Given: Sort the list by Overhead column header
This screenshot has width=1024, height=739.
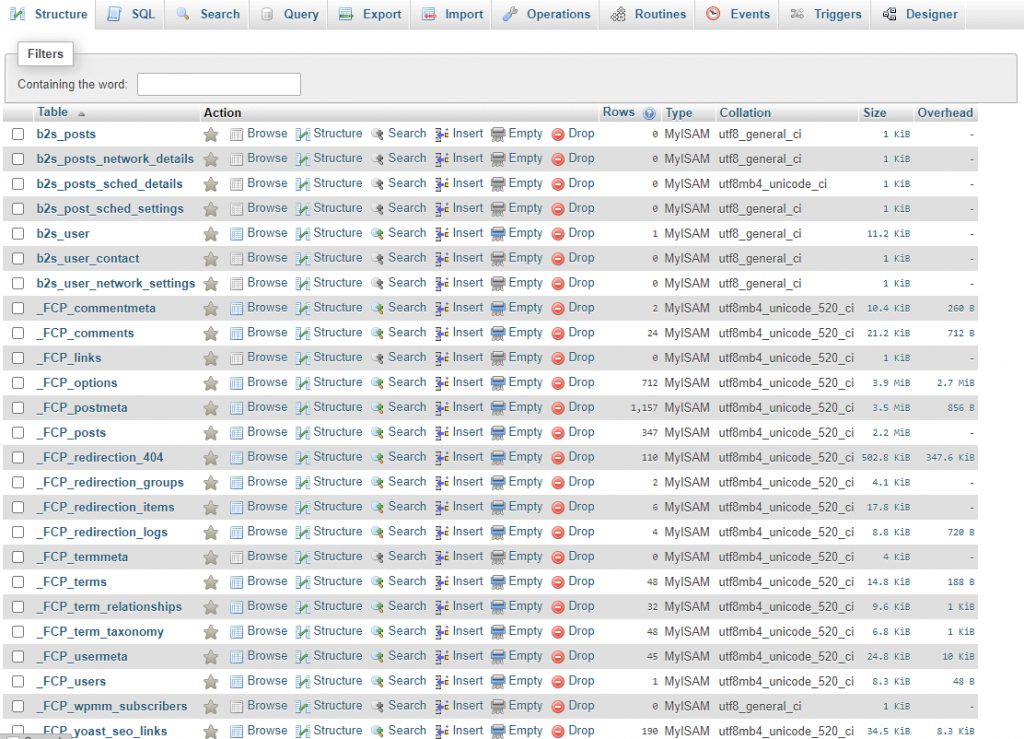Looking at the screenshot, I should coord(944,113).
